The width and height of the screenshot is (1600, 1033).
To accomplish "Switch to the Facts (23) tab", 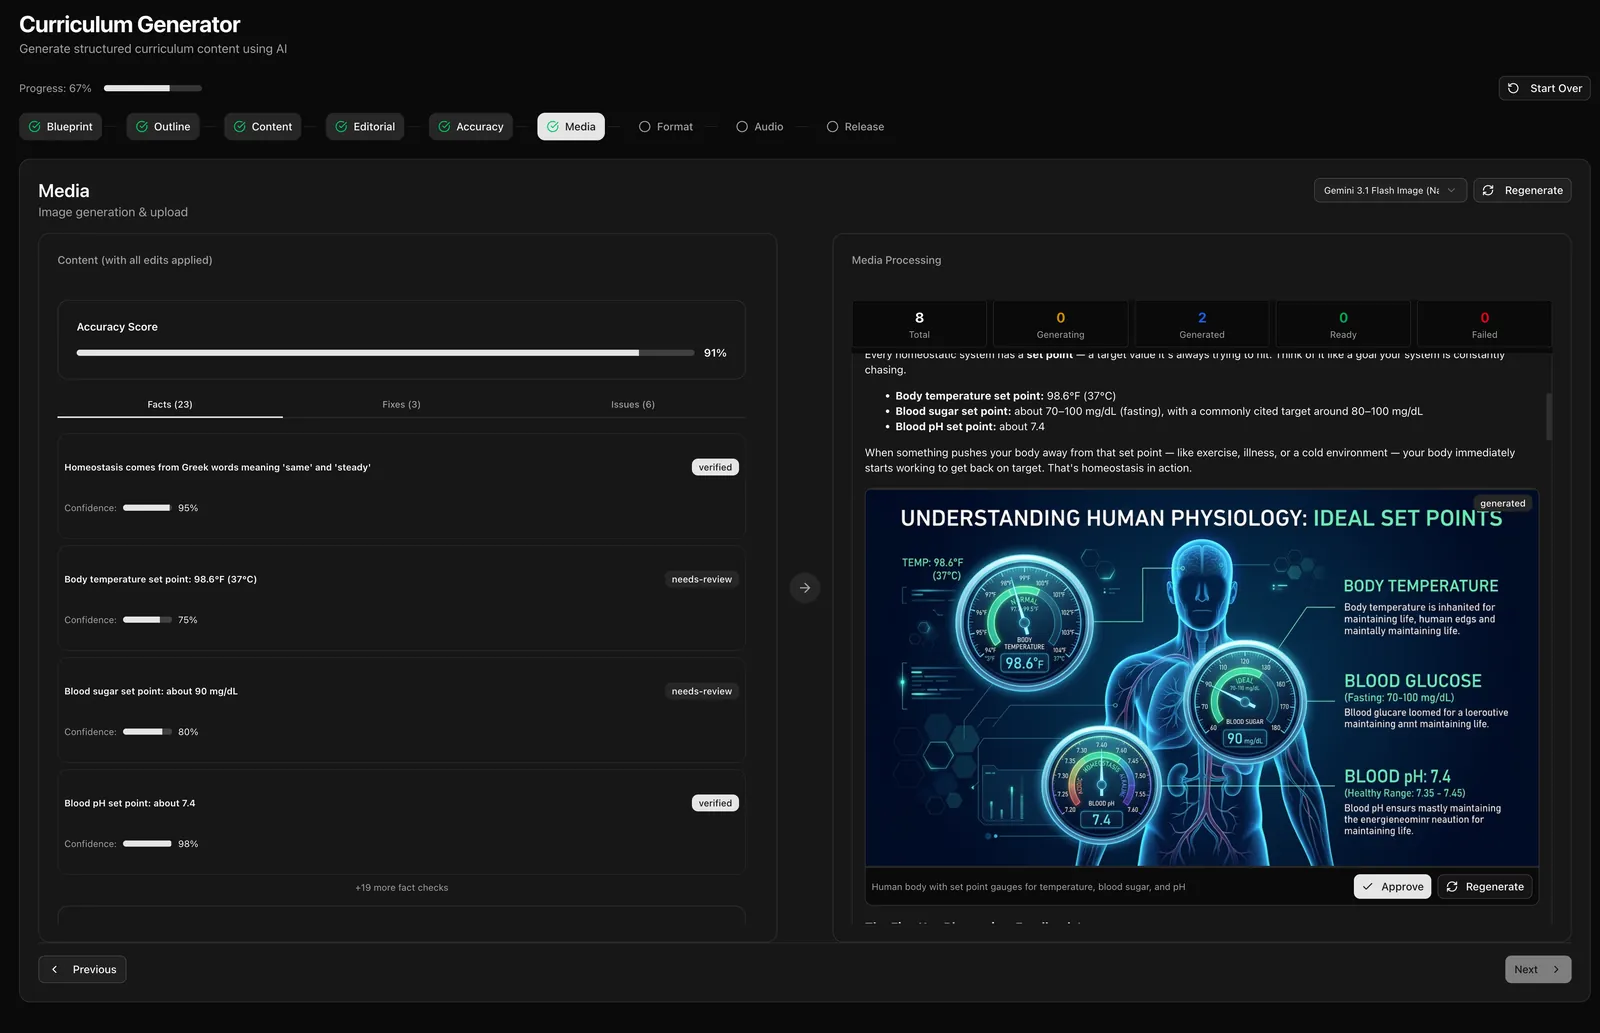I will [170, 405].
